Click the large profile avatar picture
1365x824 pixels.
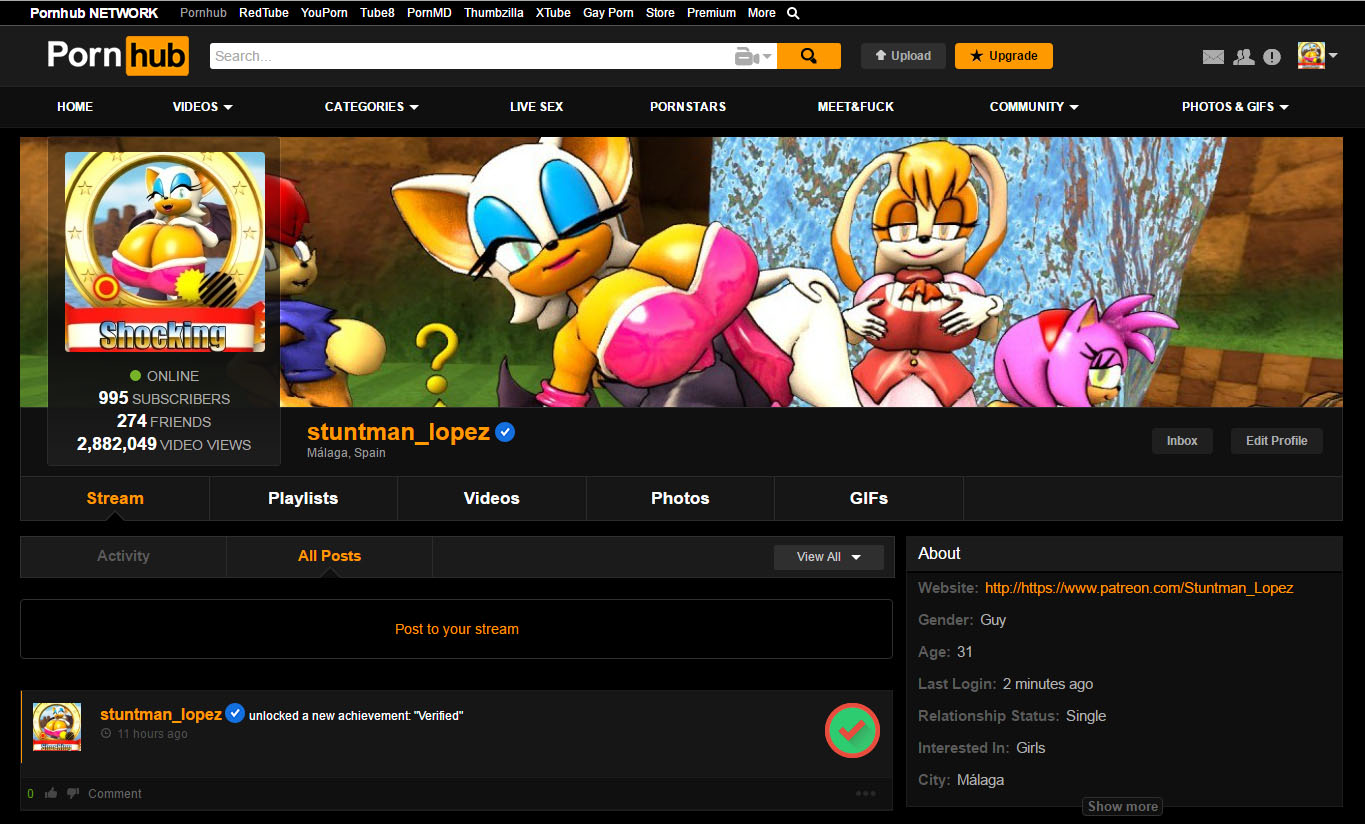165,252
